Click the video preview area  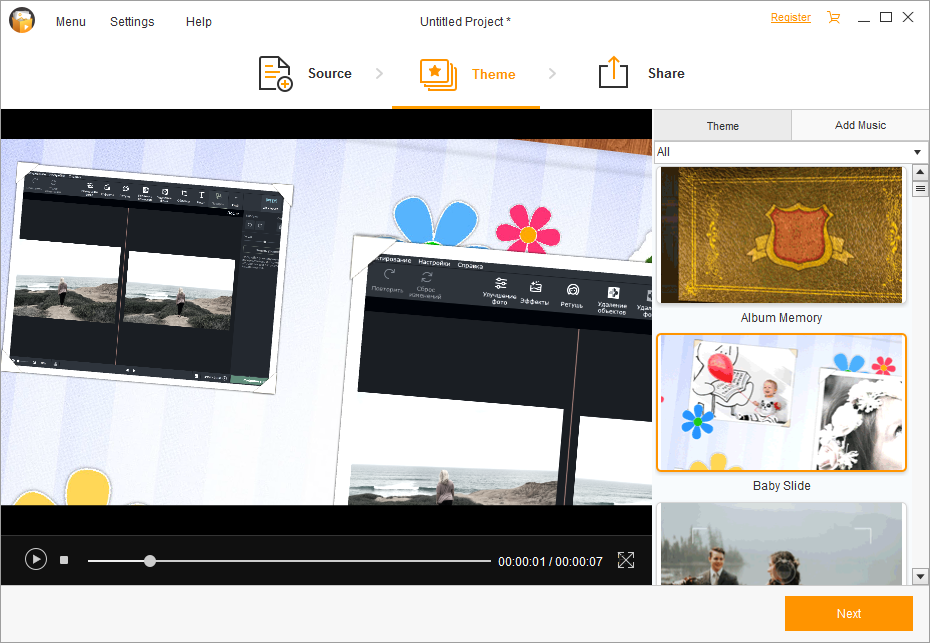coord(326,322)
